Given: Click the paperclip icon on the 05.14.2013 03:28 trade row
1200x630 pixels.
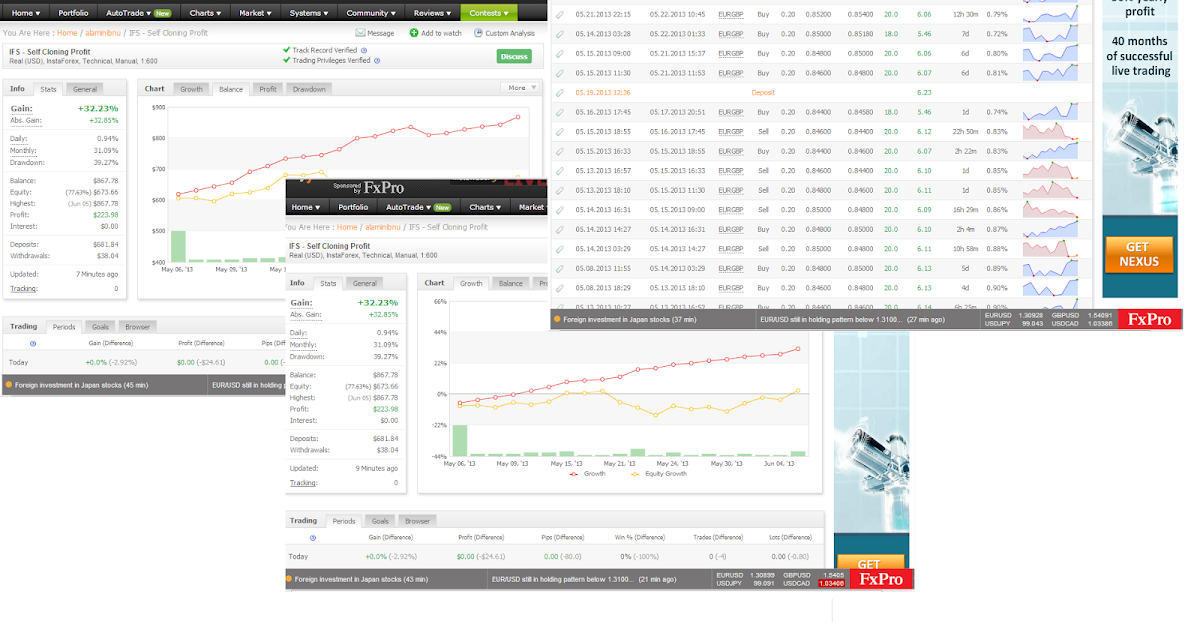Looking at the screenshot, I should (559, 34).
